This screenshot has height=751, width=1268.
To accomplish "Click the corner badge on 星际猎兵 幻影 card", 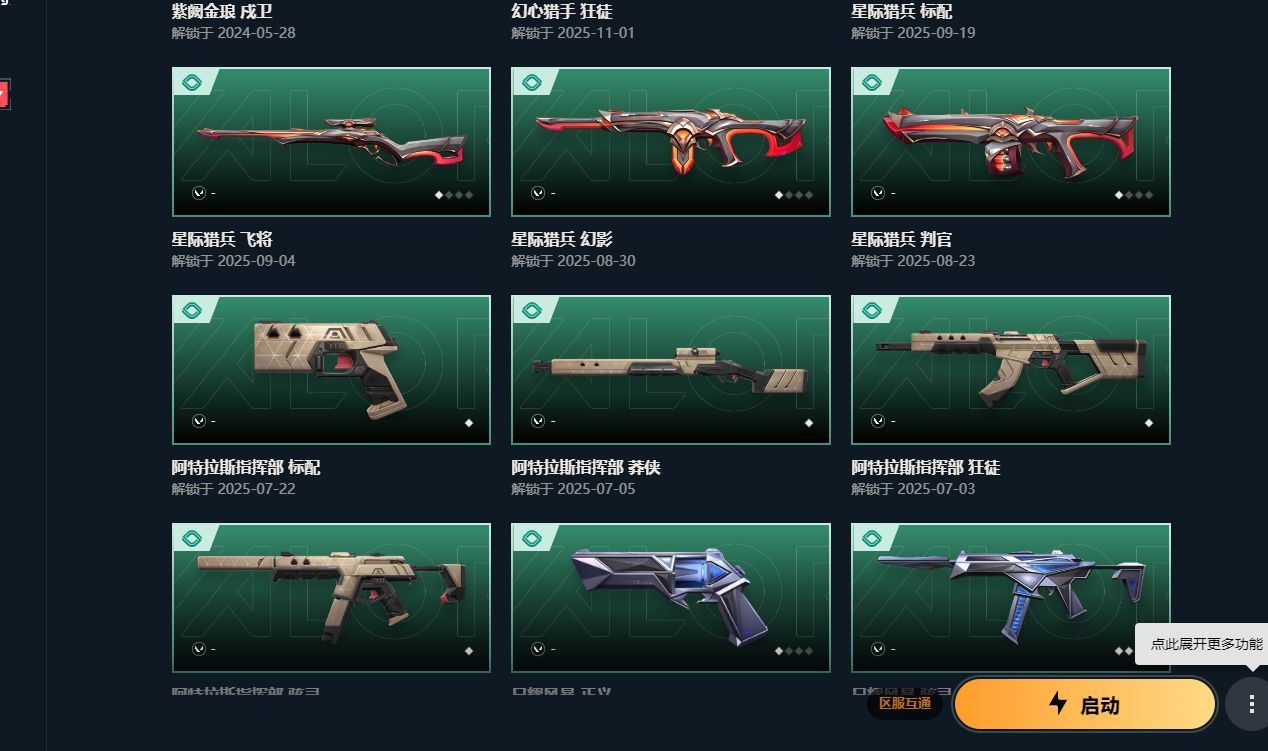I will 533,82.
